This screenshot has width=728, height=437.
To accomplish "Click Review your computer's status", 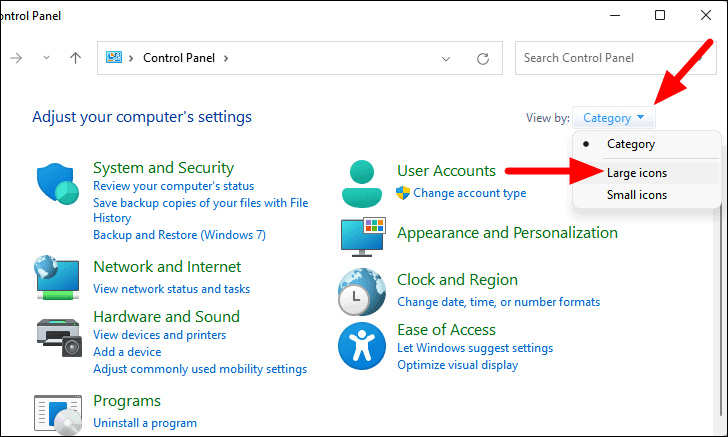I will [x=174, y=186].
